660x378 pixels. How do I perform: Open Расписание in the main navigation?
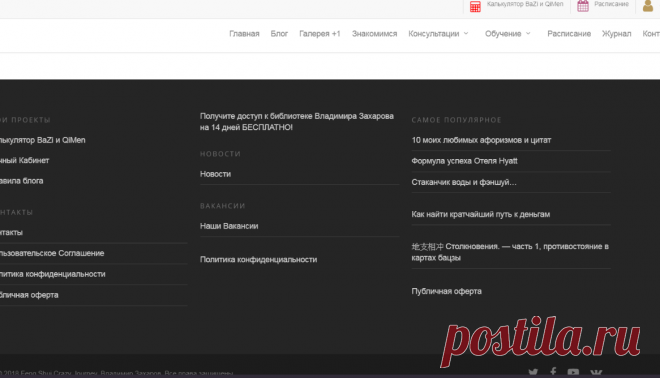pos(569,34)
